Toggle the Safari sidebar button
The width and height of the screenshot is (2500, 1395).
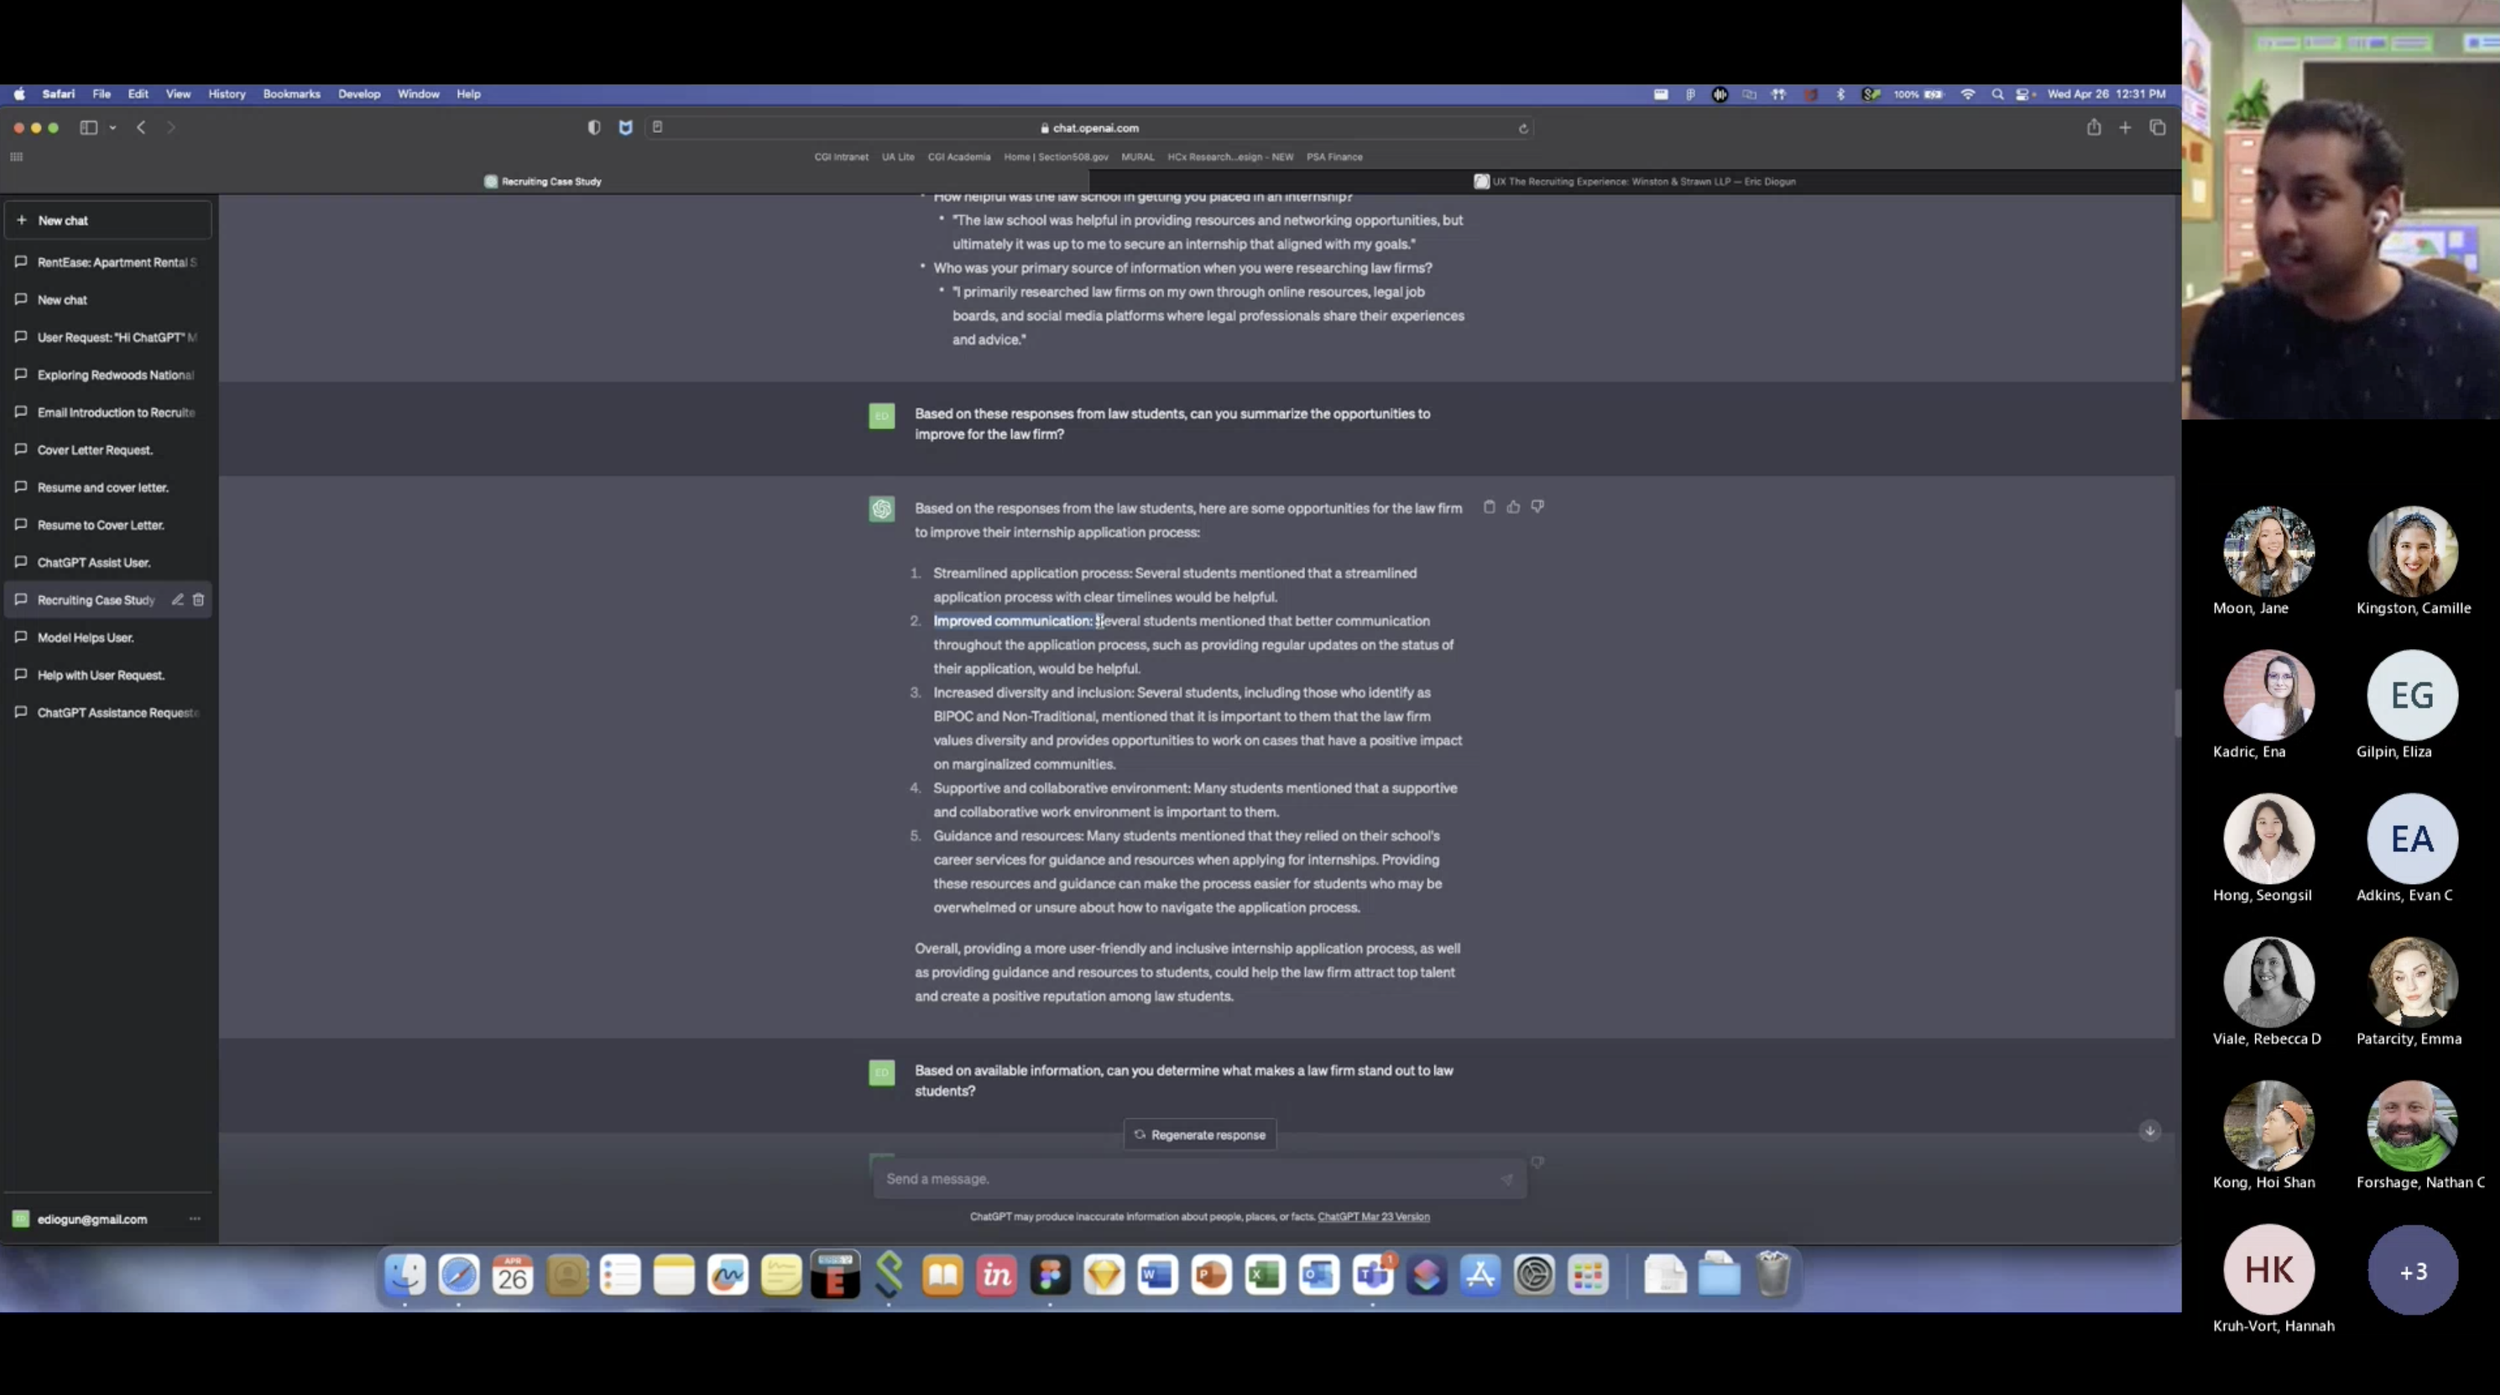tap(88, 127)
